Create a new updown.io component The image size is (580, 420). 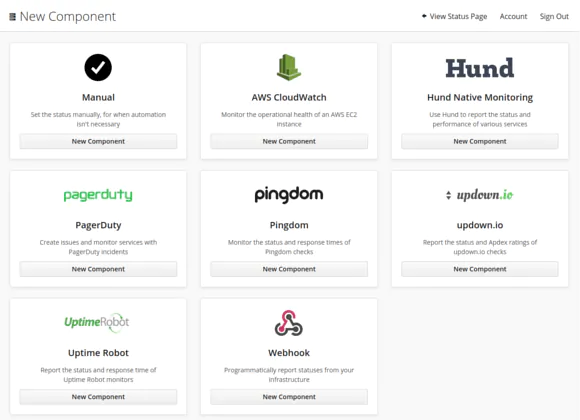click(x=480, y=269)
